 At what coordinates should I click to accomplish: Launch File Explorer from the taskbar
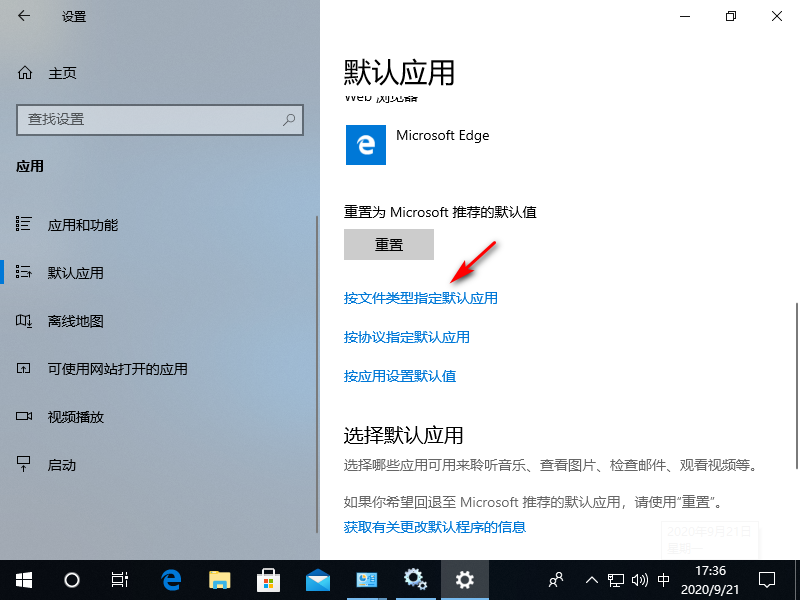(x=219, y=579)
